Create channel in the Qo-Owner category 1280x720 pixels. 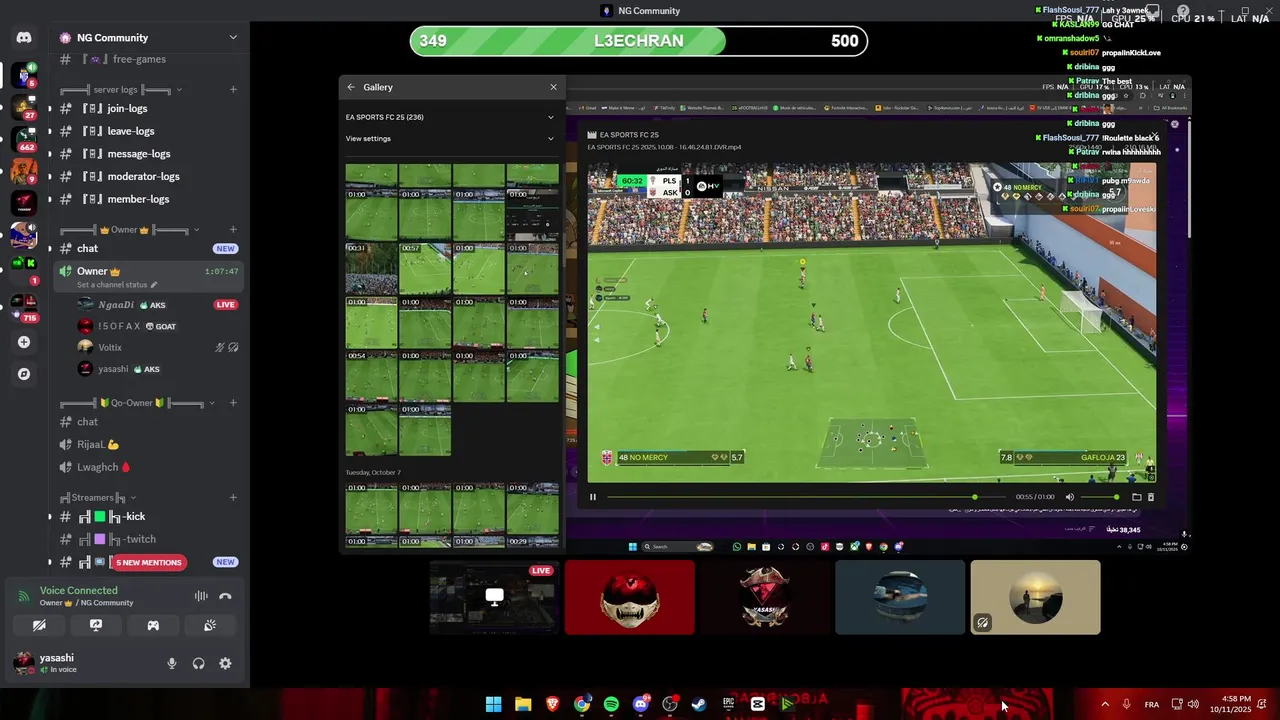[x=233, y=403]
